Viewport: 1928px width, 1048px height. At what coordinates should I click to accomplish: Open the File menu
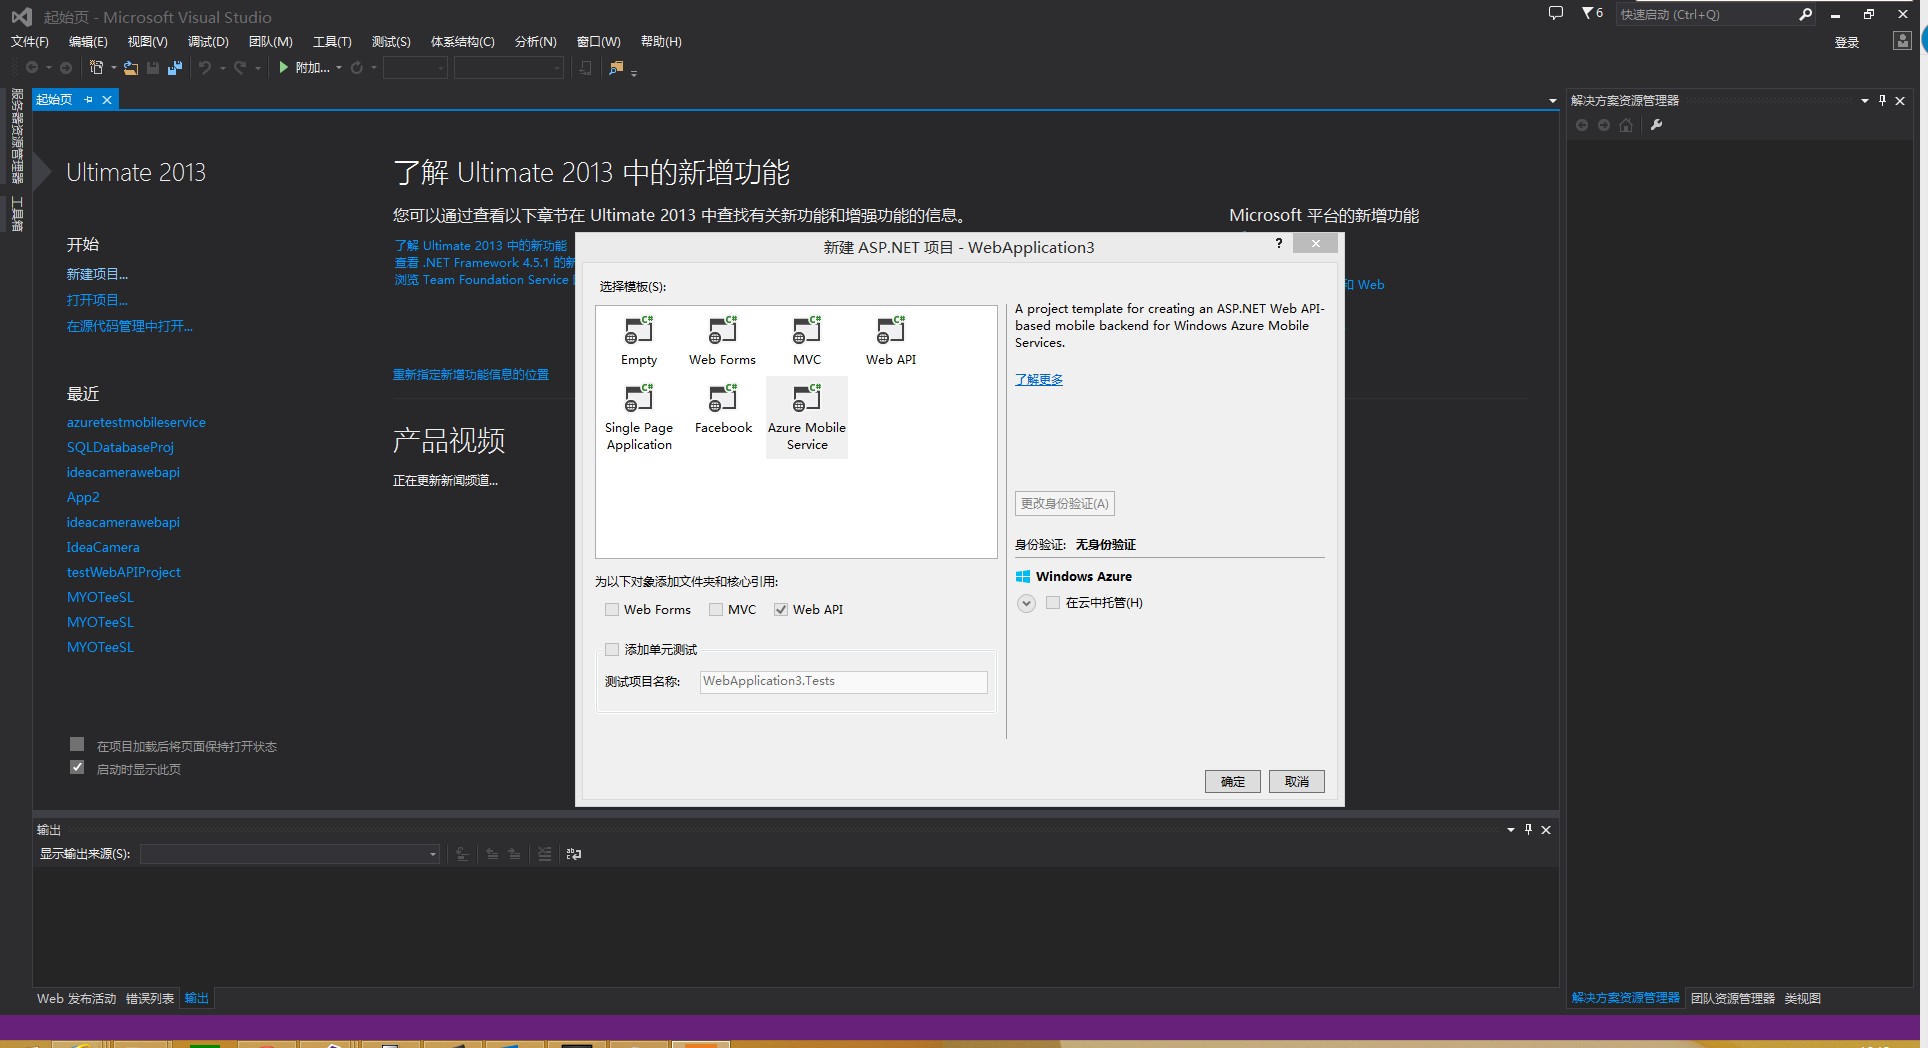click(30, 42)
